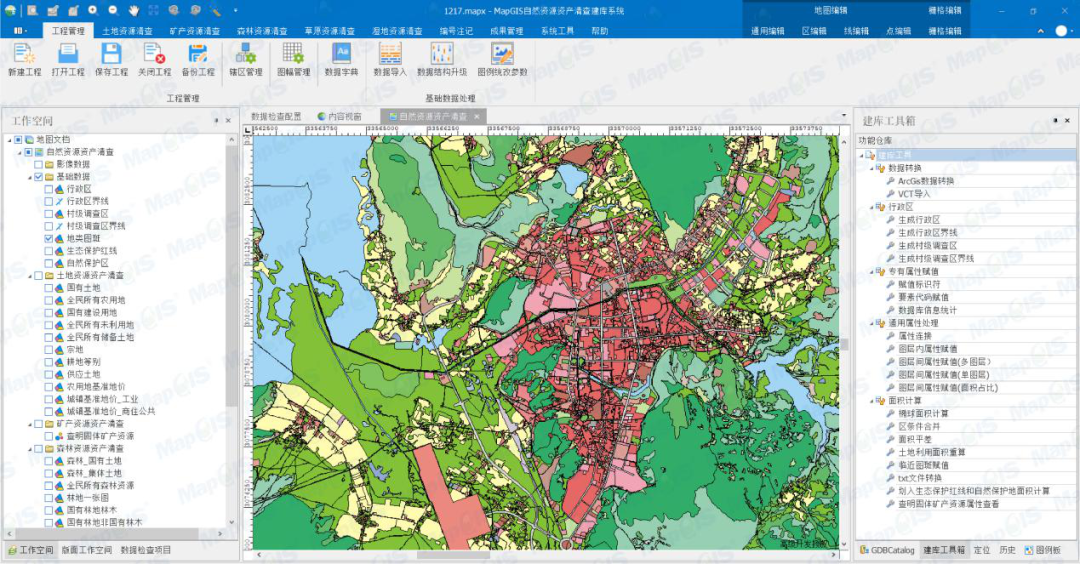The height and width of the screenshot is (564, 1080).
Task: Open the 版面工作空间 bottom tab
Action: tap(86, 550)
